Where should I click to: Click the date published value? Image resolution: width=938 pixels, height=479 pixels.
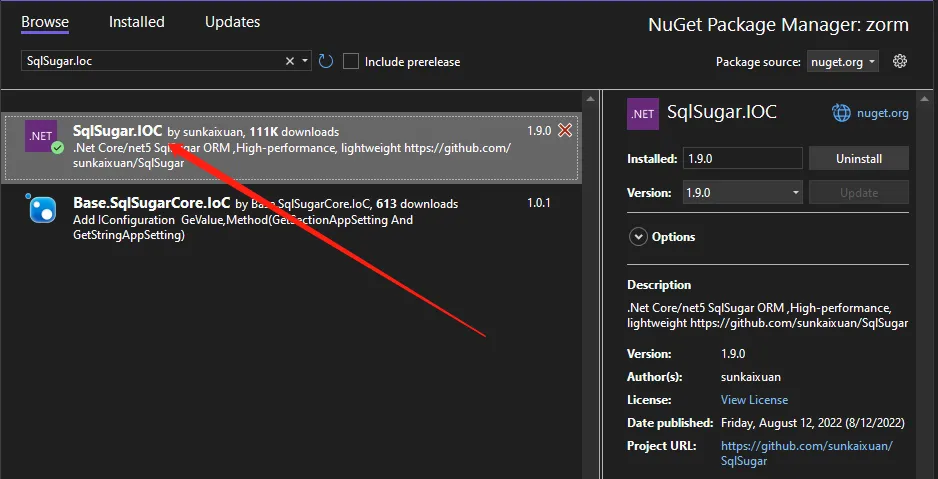click(x=812, y=423)
